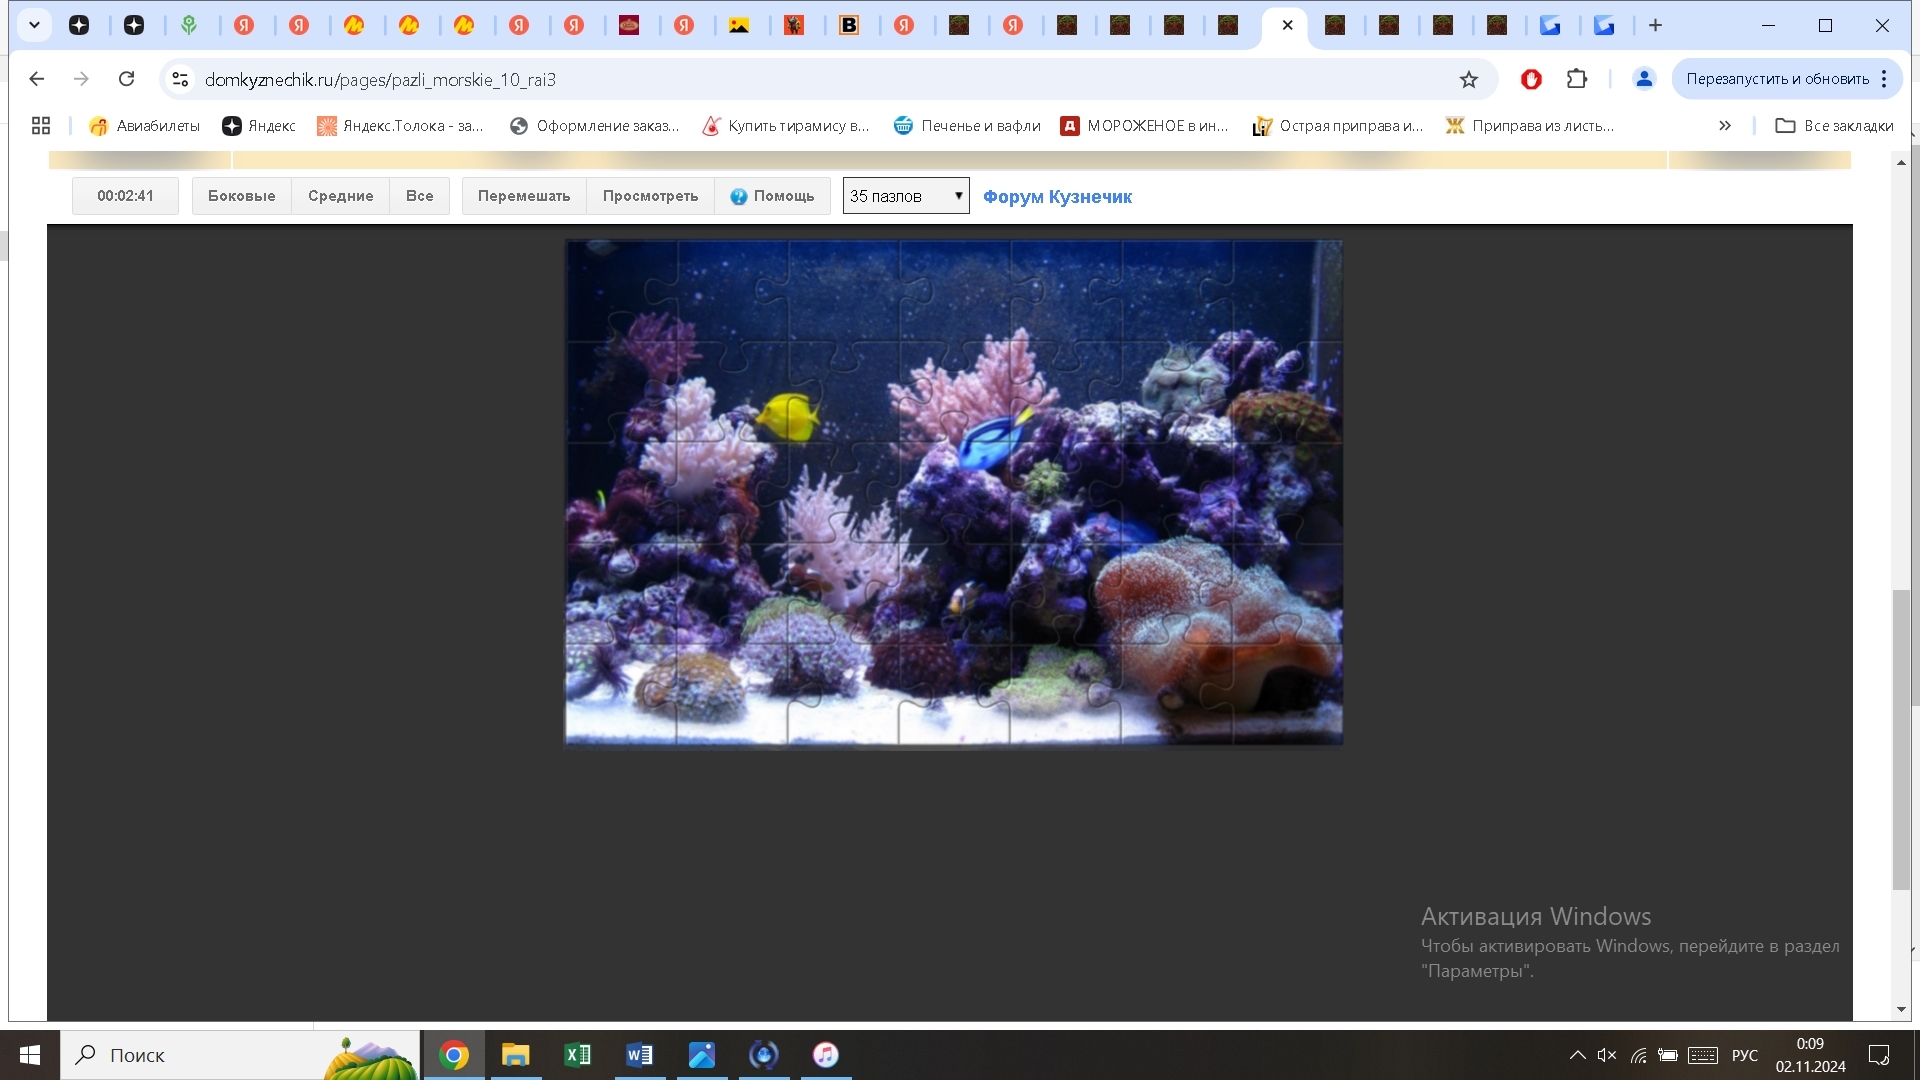Click the taskbar Поиск search box
1920x1080 pixels.
point(240,1055)
